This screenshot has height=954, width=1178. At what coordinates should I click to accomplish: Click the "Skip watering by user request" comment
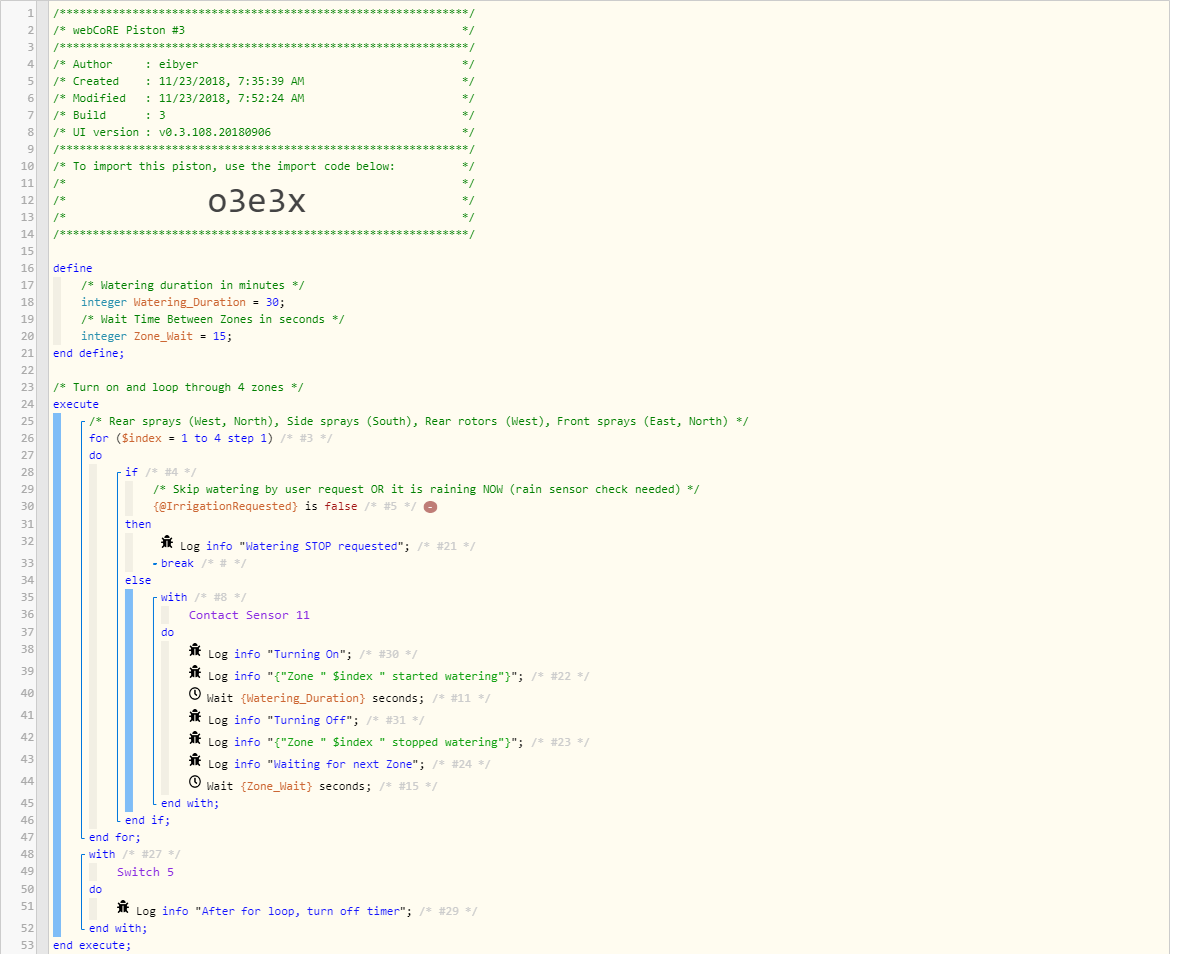pyautogui.click(x=426, y=489)
